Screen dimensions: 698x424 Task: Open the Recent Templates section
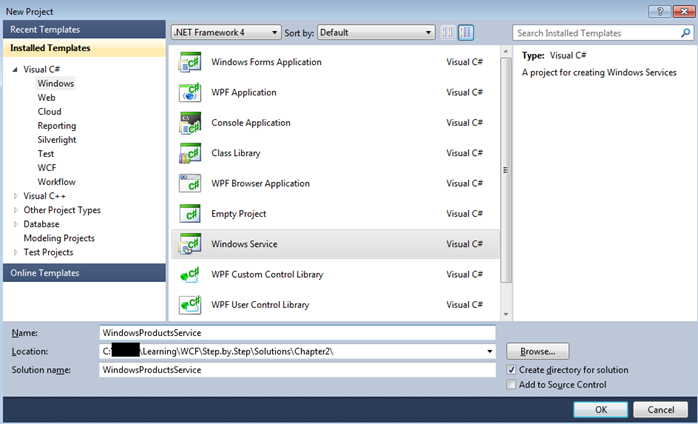[82, 30]
